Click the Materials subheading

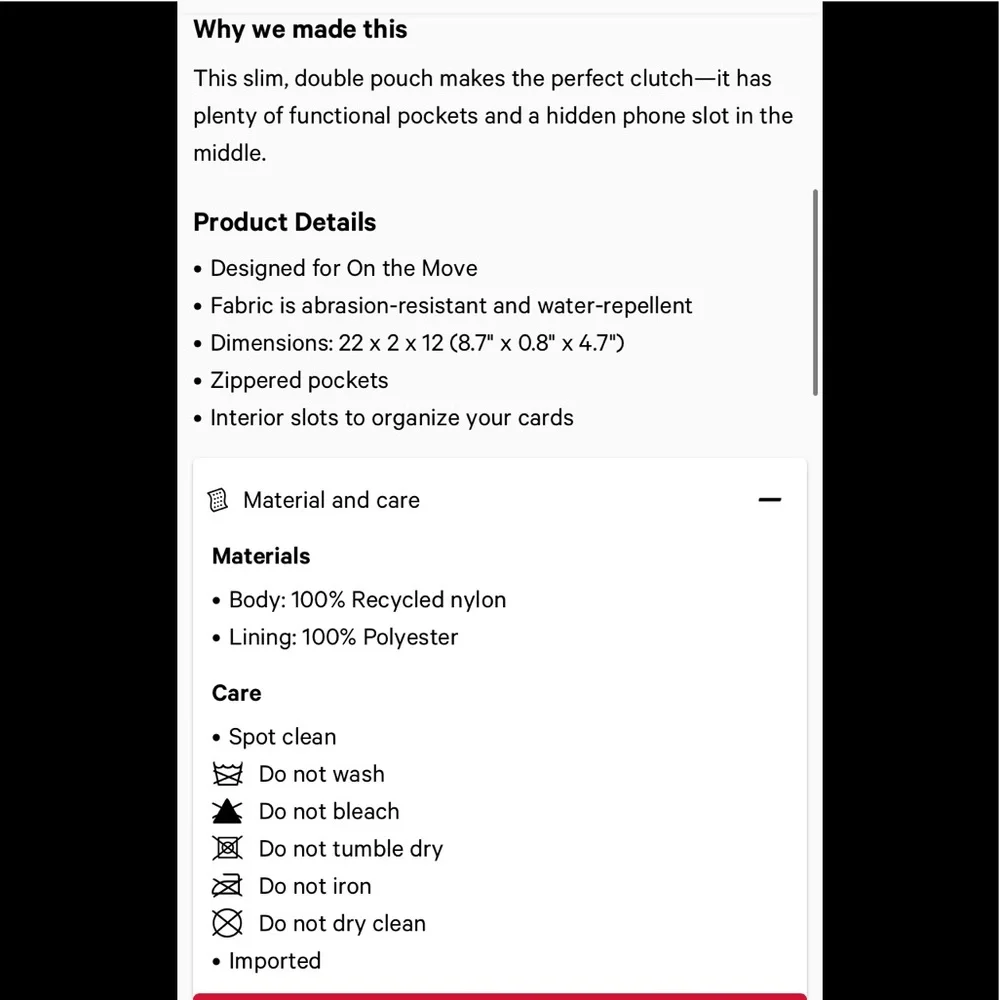coord(261,556)
